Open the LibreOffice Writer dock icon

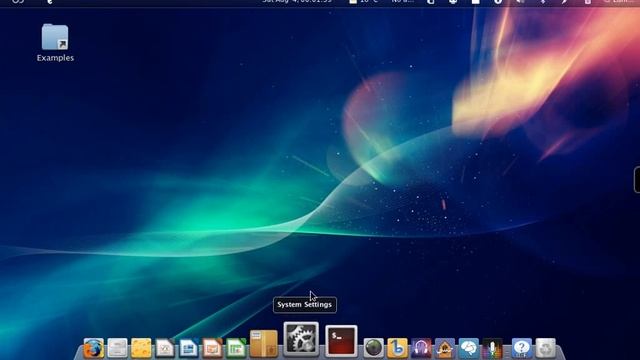click(189, 348)
